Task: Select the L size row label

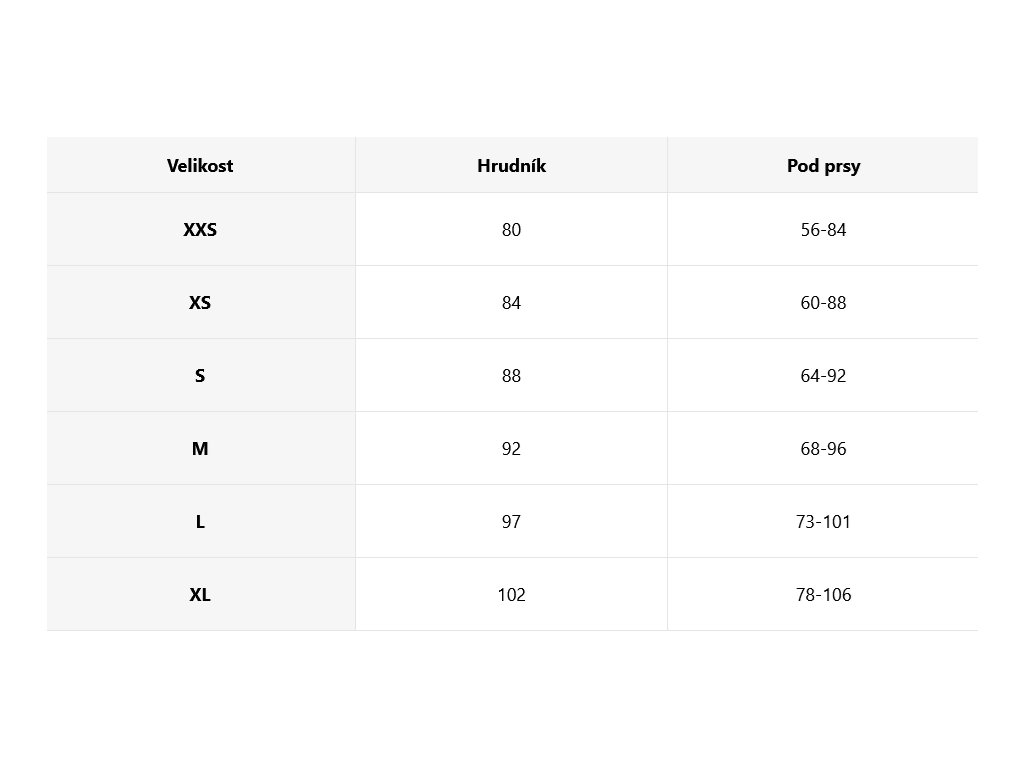Action: tap(200, 522)
